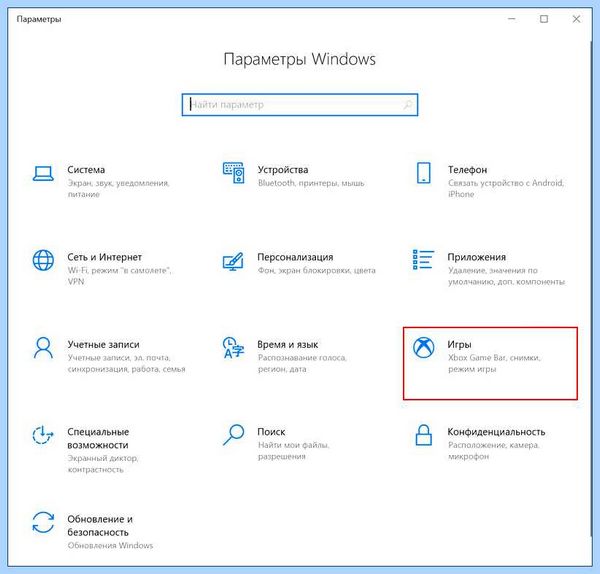
Task: Go to the Устройства heading
Action: tap(283, 170)
